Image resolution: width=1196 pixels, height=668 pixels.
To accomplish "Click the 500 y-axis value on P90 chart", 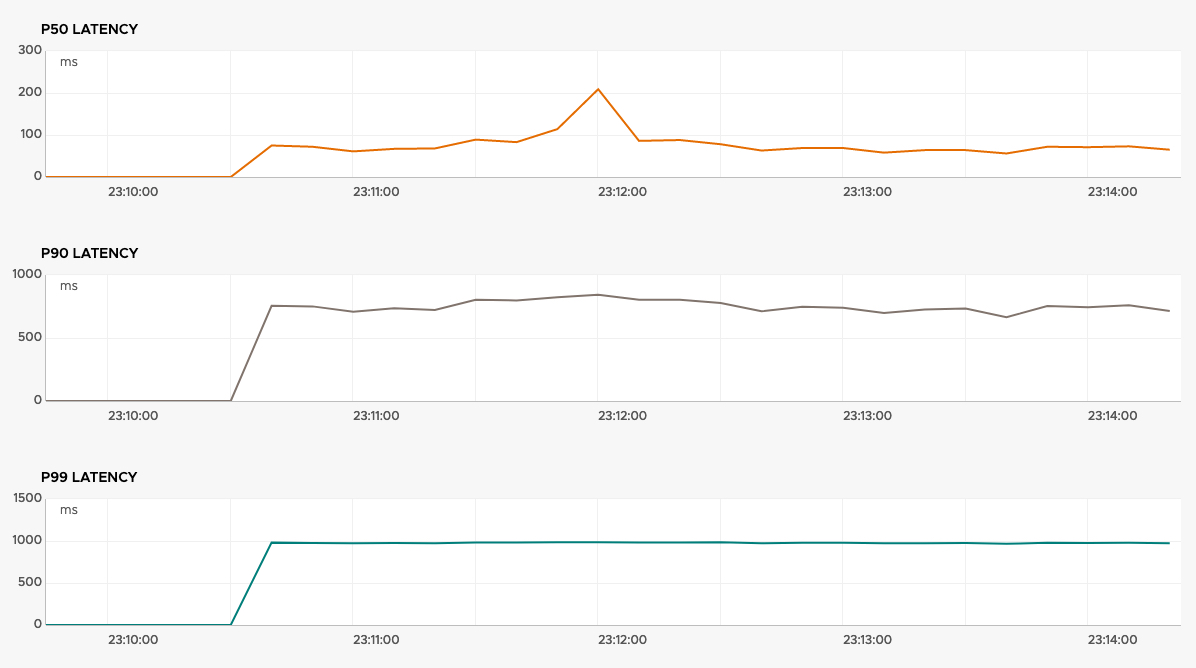I will click(x=30, y=337).
